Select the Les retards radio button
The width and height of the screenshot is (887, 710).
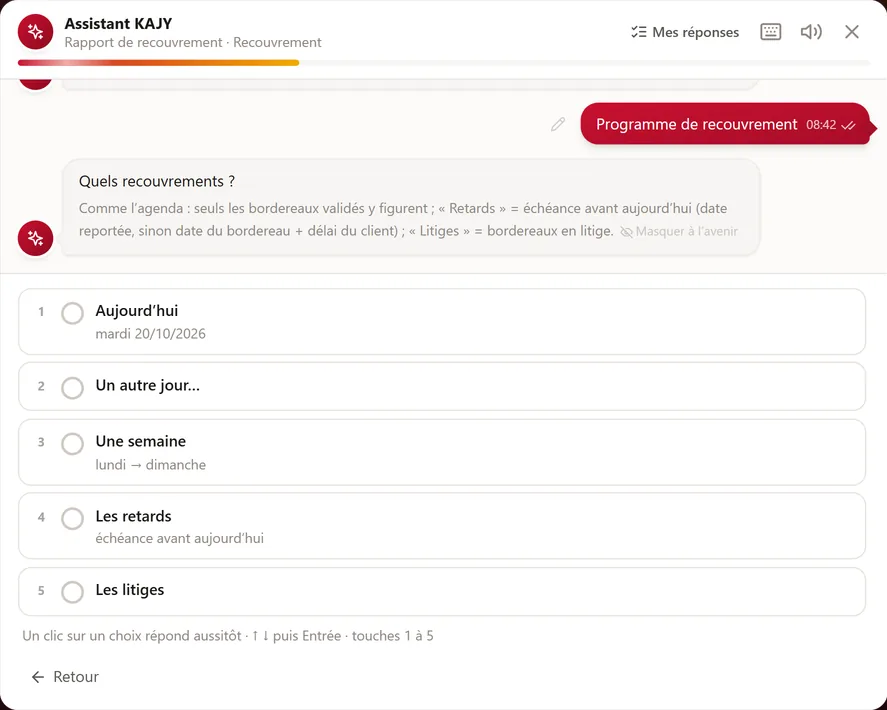72,518
